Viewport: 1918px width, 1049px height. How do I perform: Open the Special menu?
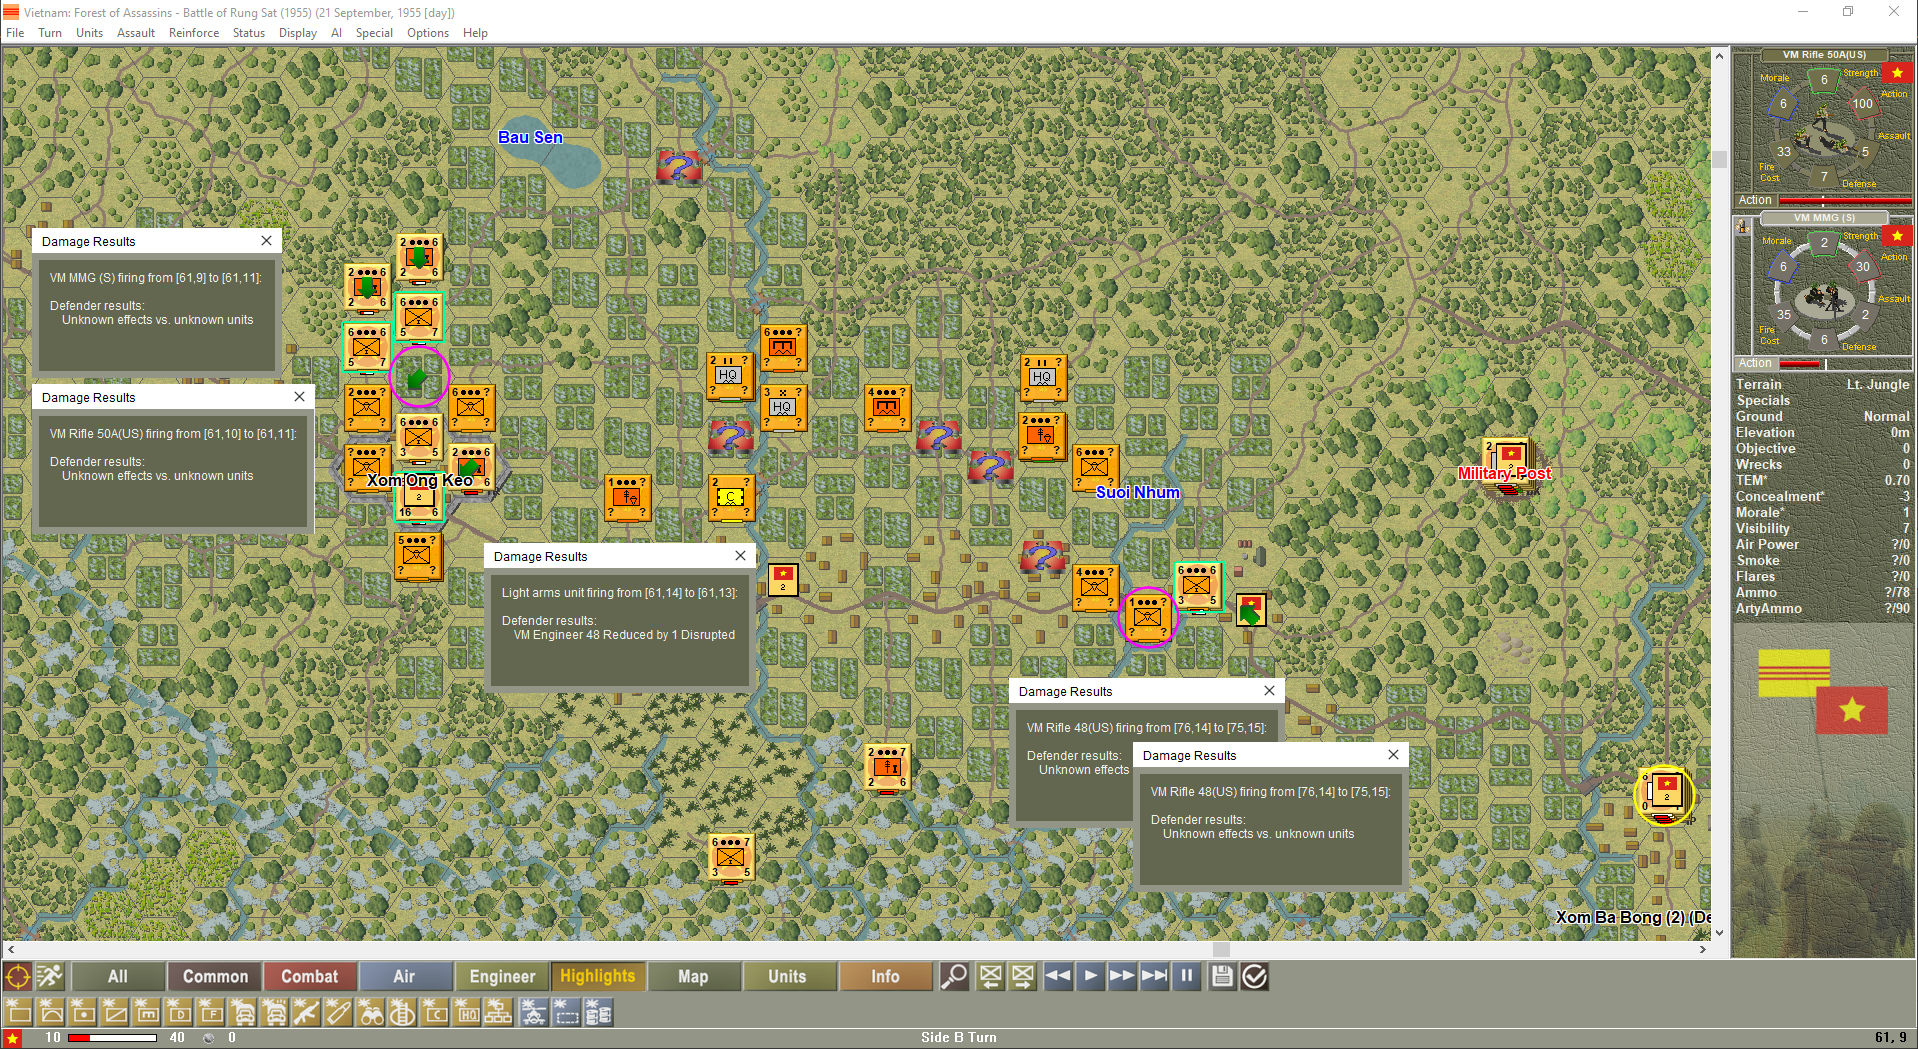click(x=374, y=33)
